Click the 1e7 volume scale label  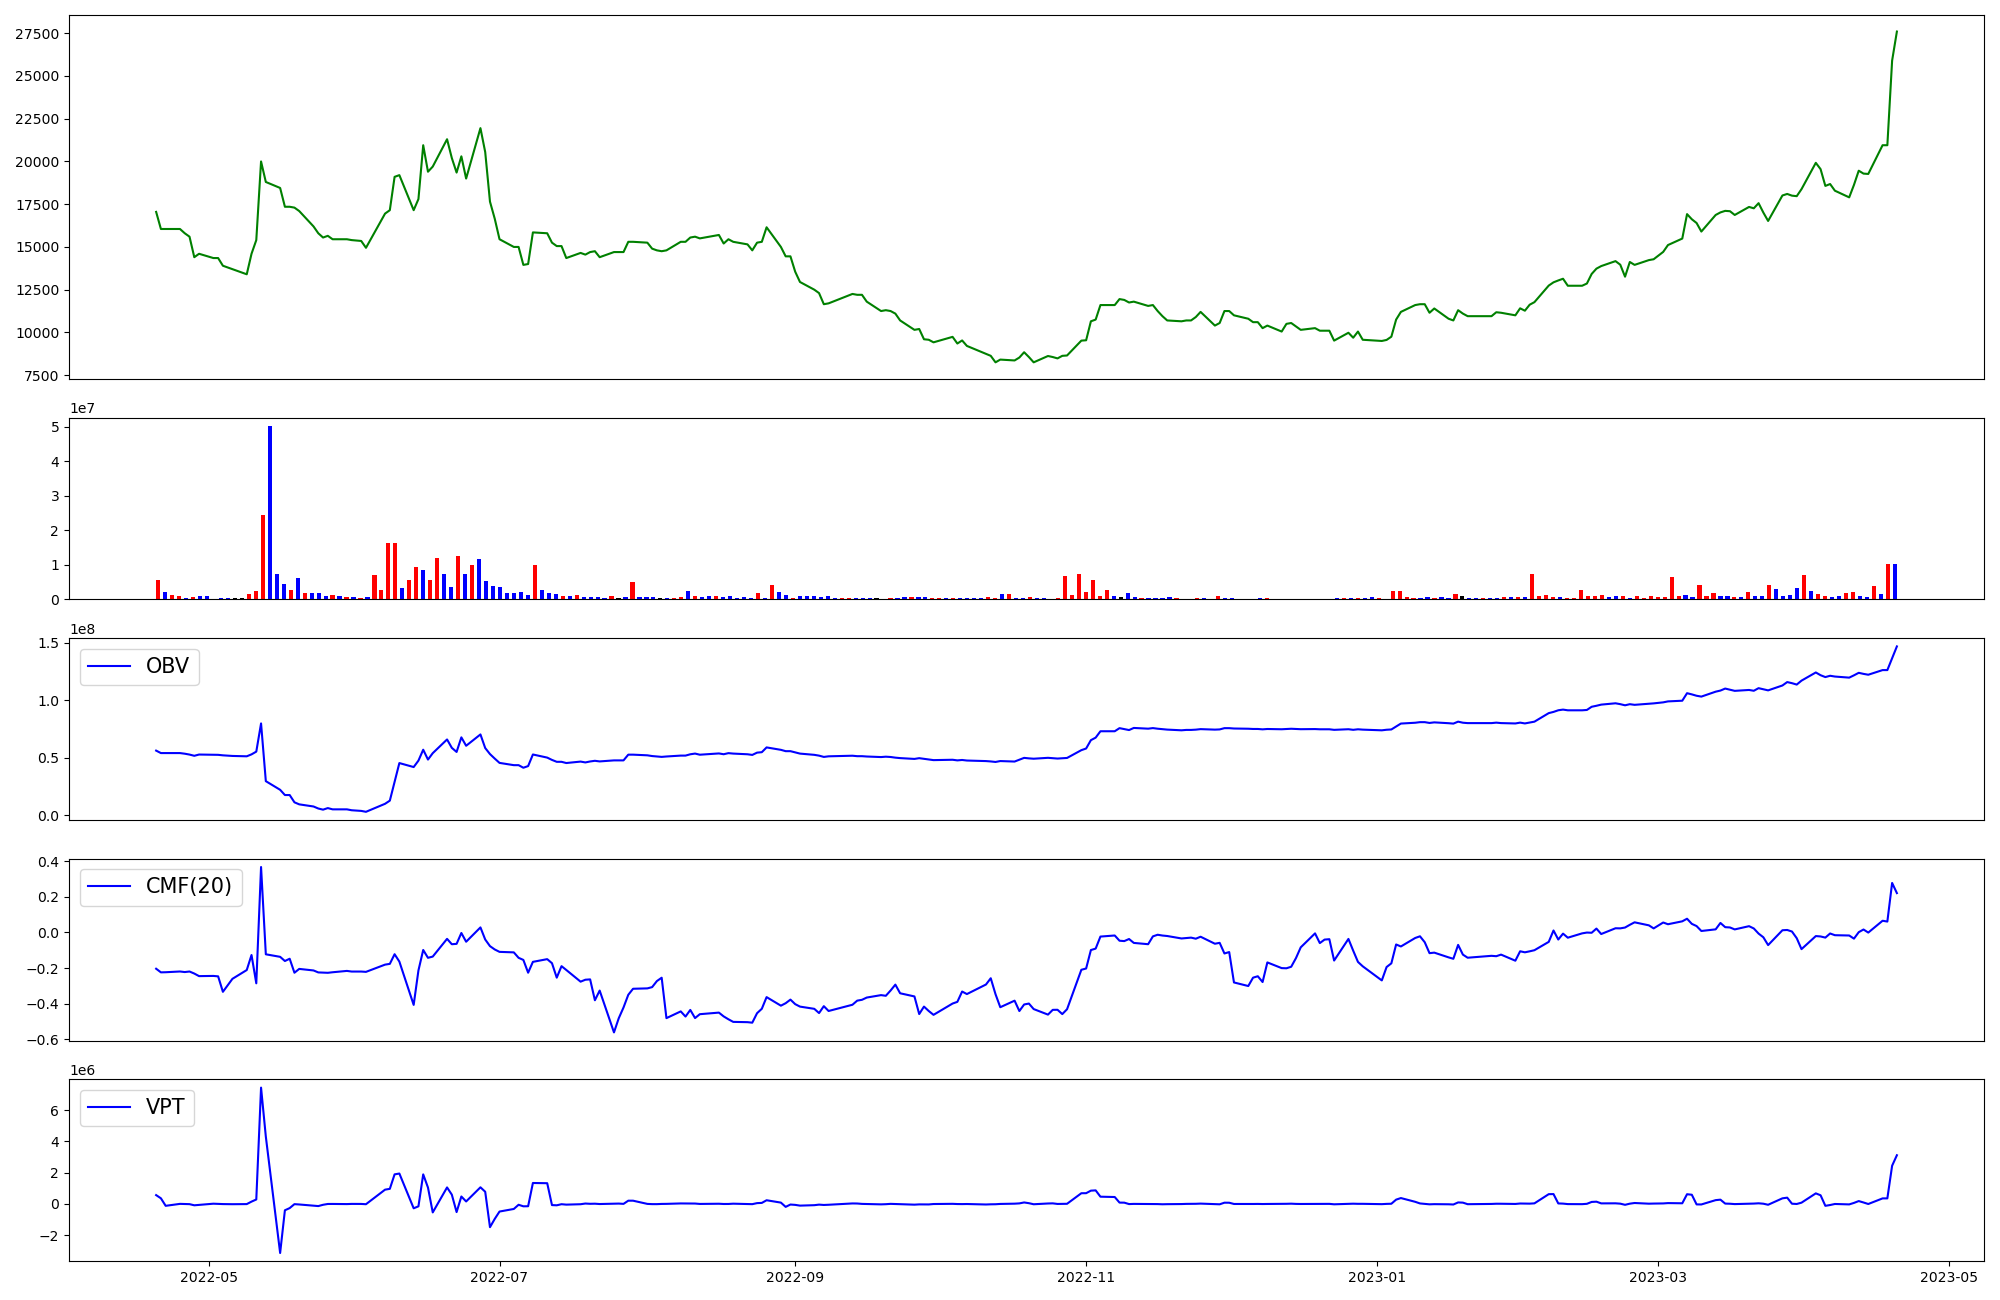(82, 409)
